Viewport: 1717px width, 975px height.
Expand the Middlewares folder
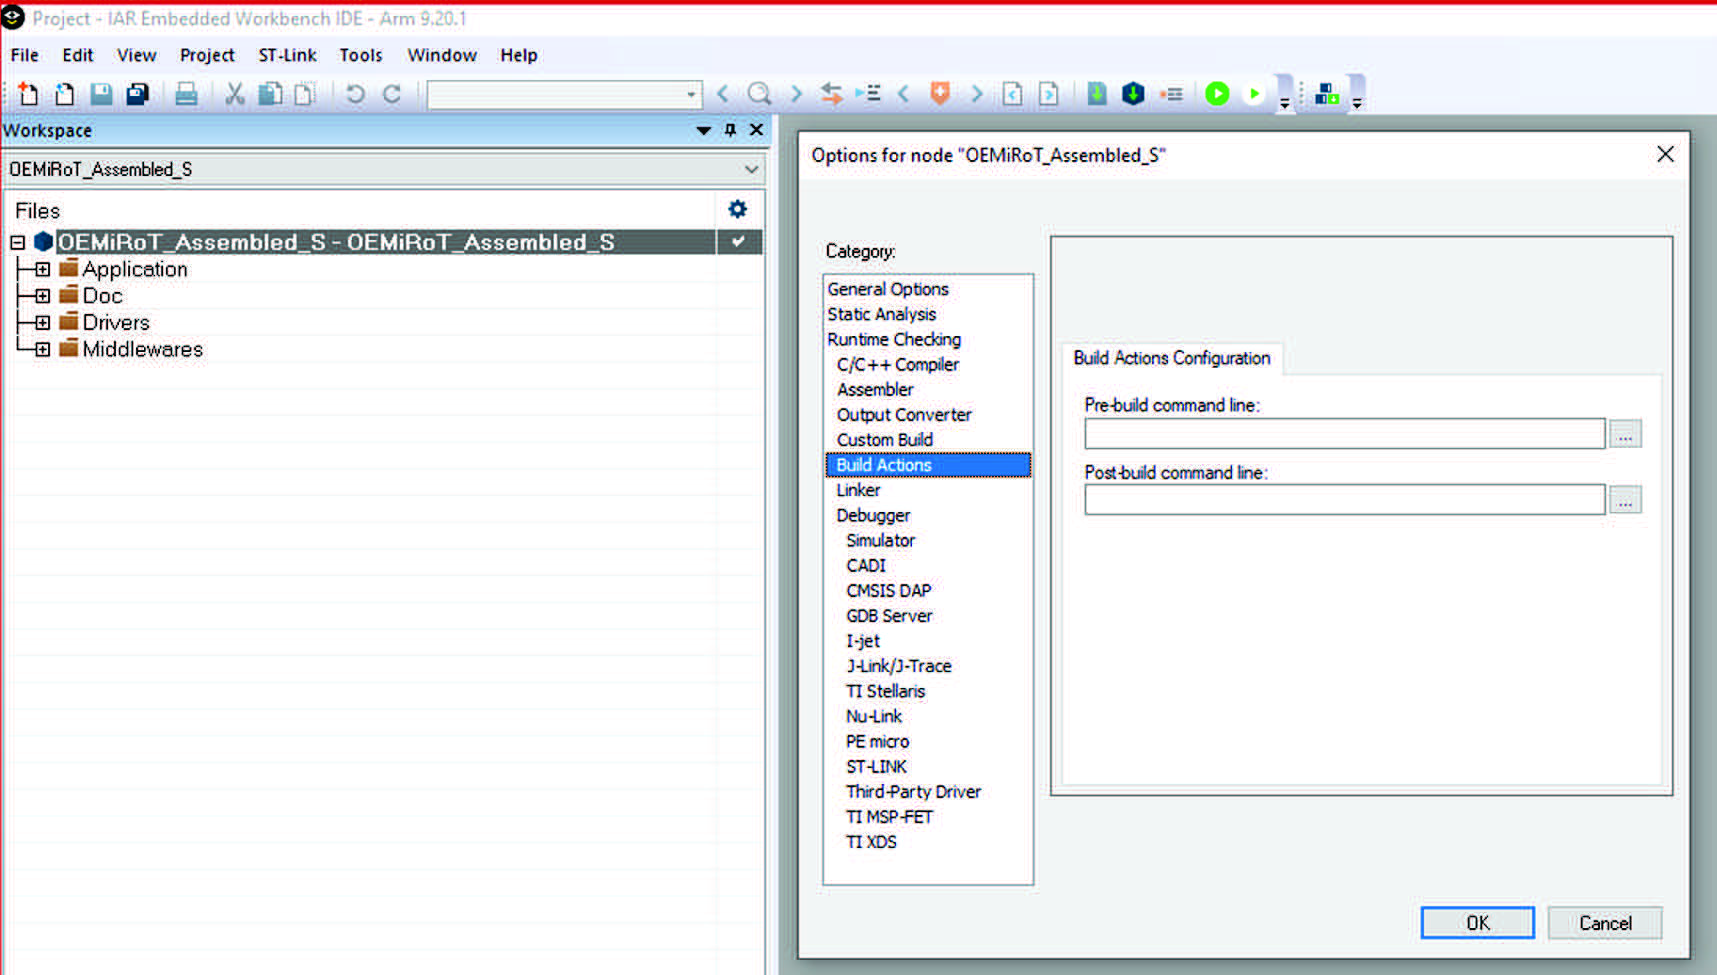coord(42,349)
